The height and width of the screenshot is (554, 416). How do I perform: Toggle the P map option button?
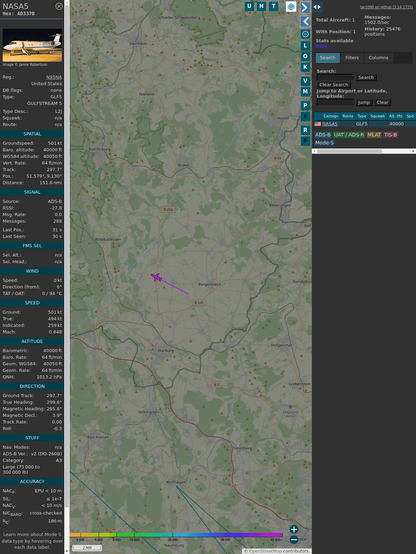click(x=305, y=105)
